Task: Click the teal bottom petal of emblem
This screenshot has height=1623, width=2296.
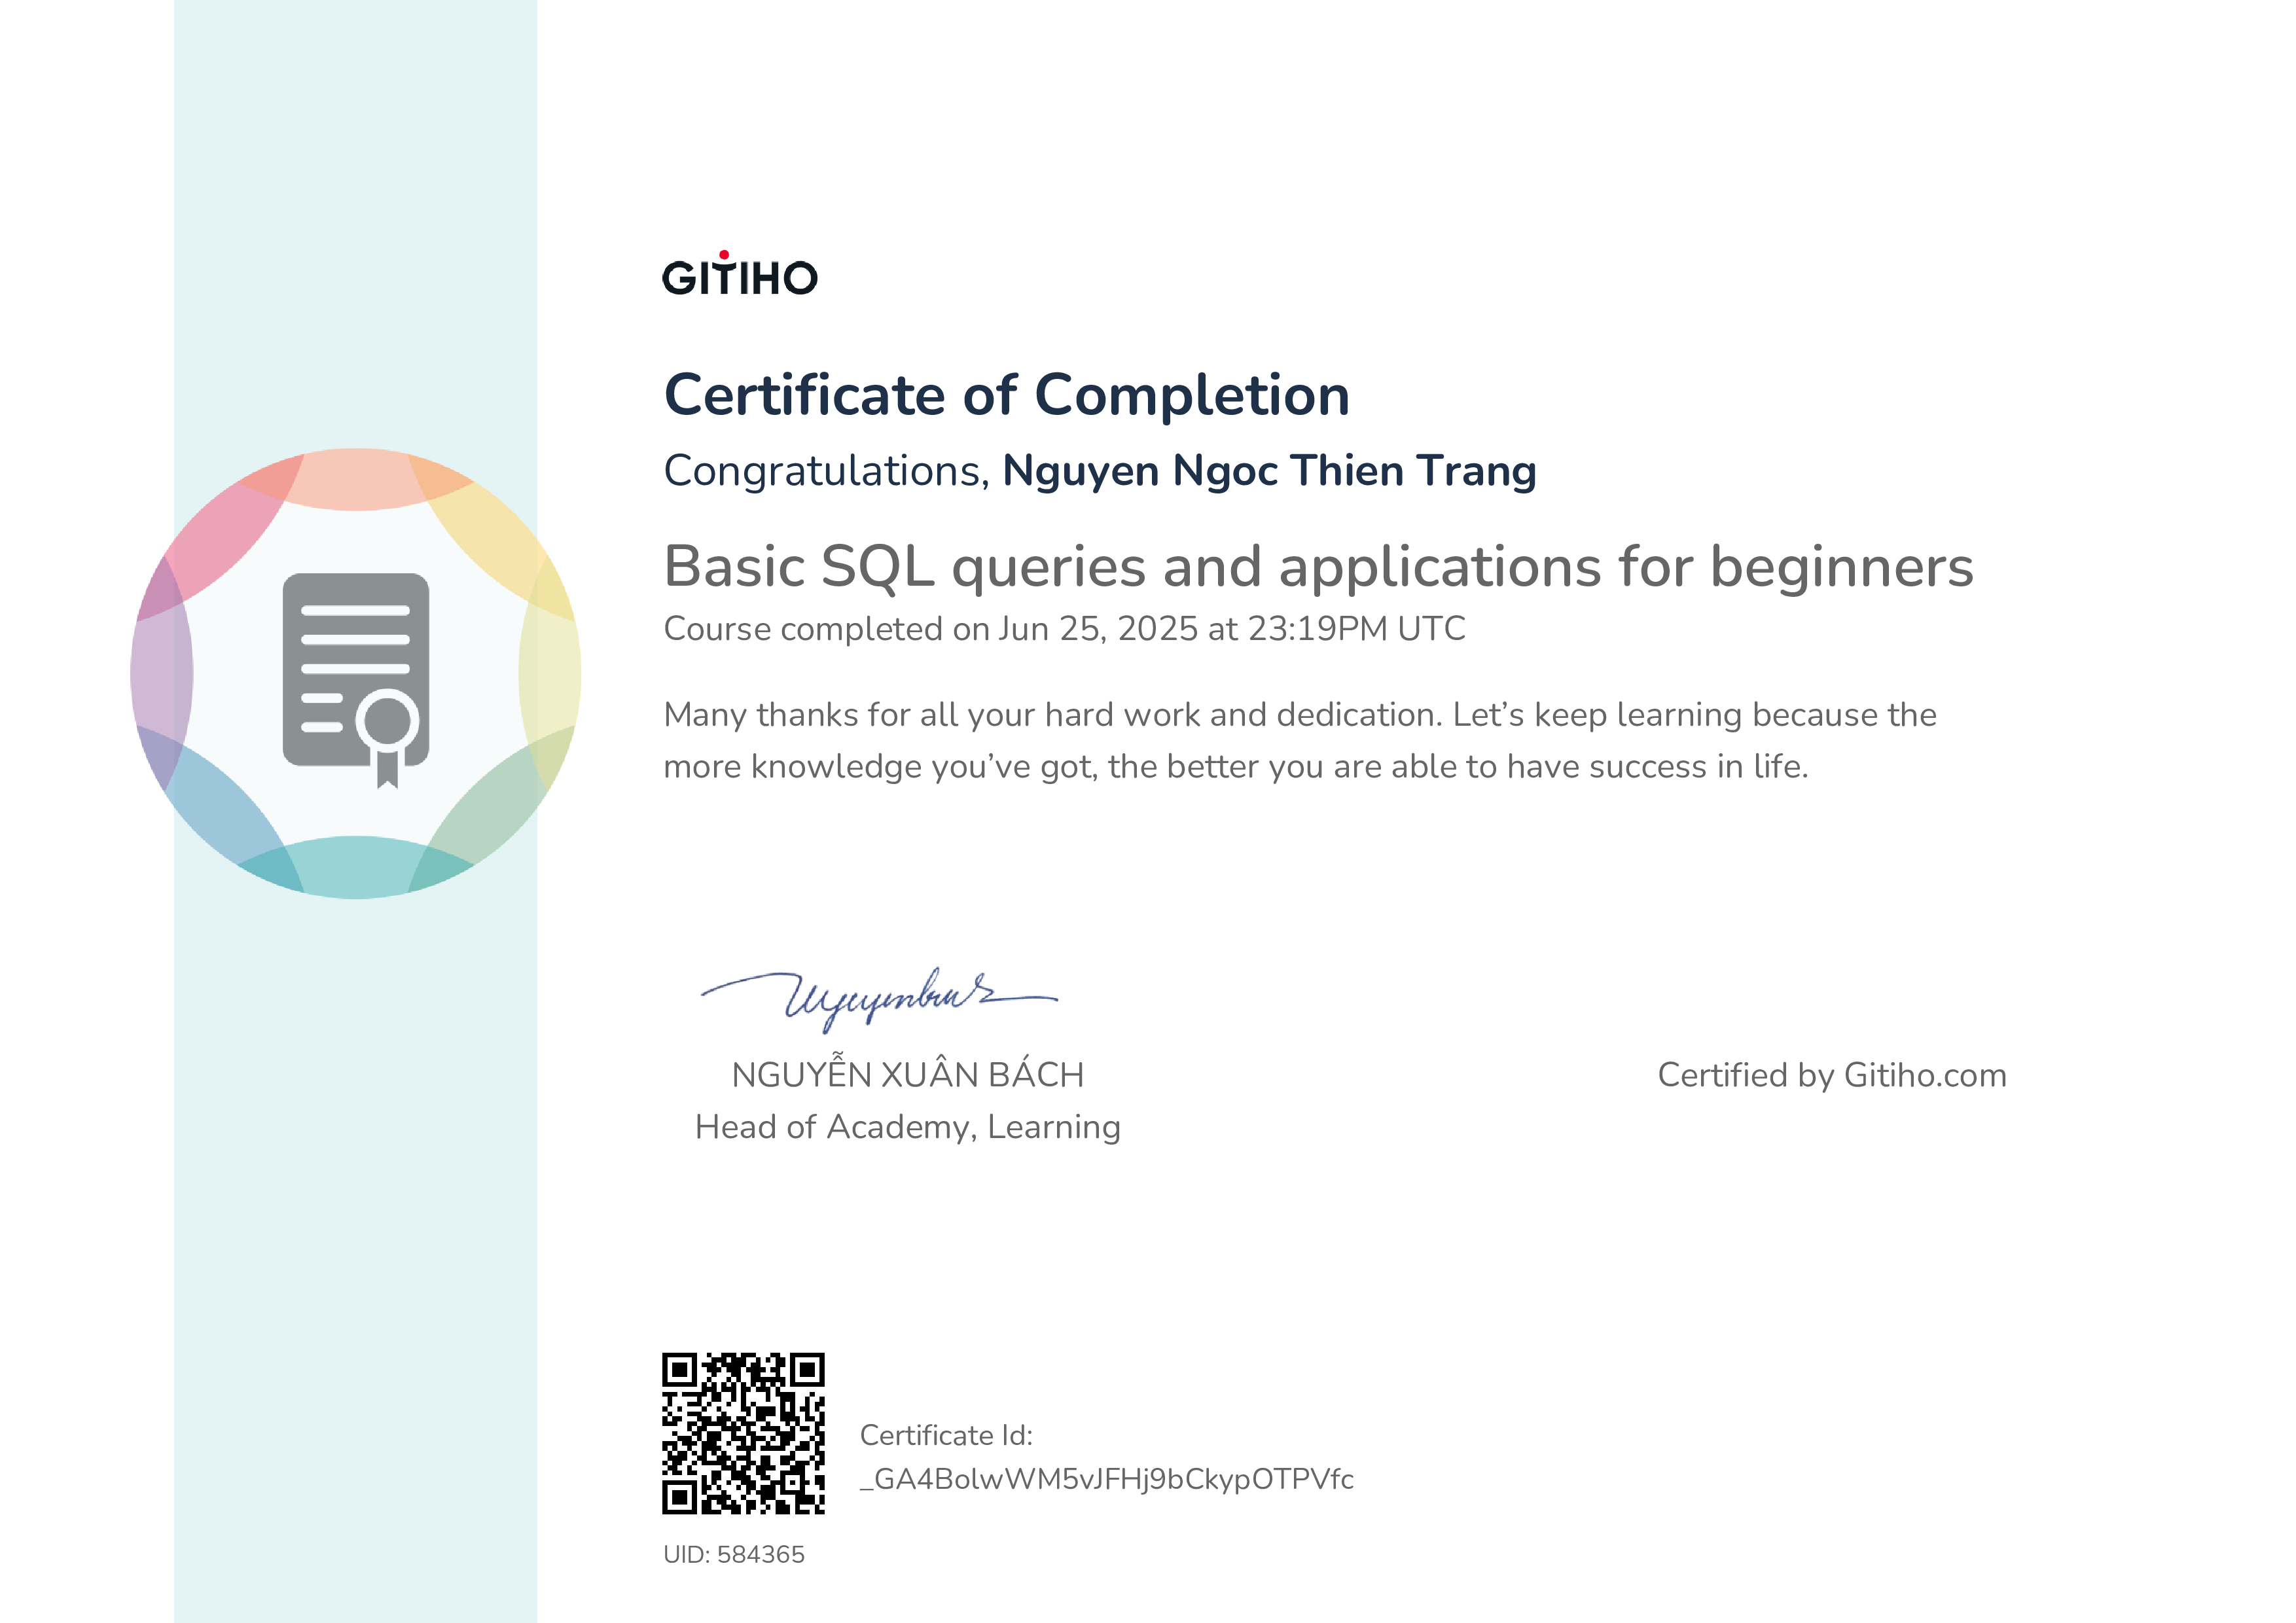Action: 355,868
